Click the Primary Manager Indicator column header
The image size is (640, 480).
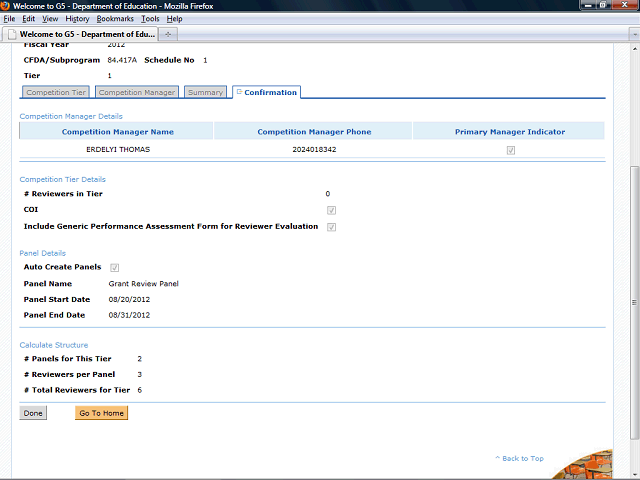pyautogui.click(x=510, y=132)
